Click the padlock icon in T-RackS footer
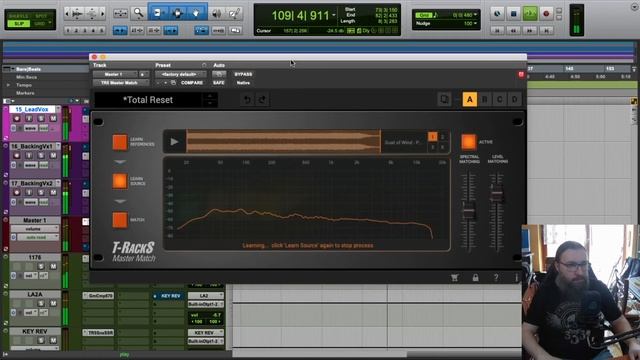Viewport: 640px width, 360px height. tap(476, 278)
